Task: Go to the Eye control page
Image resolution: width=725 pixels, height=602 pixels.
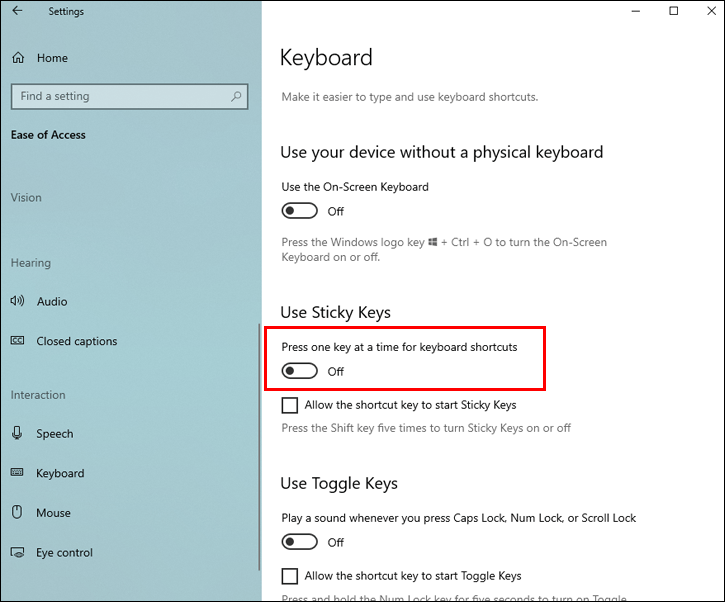Action: 64,552
